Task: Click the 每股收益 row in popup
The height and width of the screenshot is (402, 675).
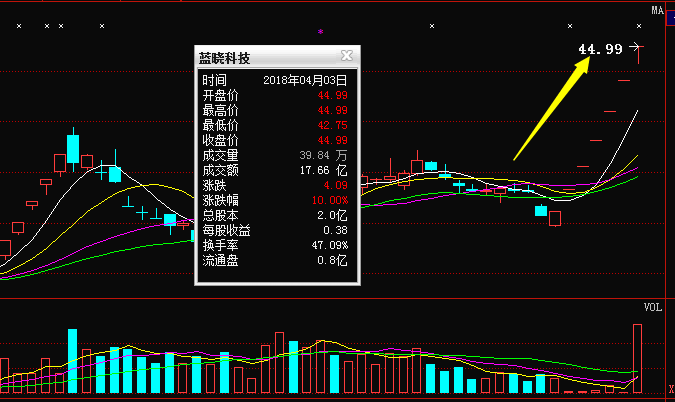Action: (275, 230)
